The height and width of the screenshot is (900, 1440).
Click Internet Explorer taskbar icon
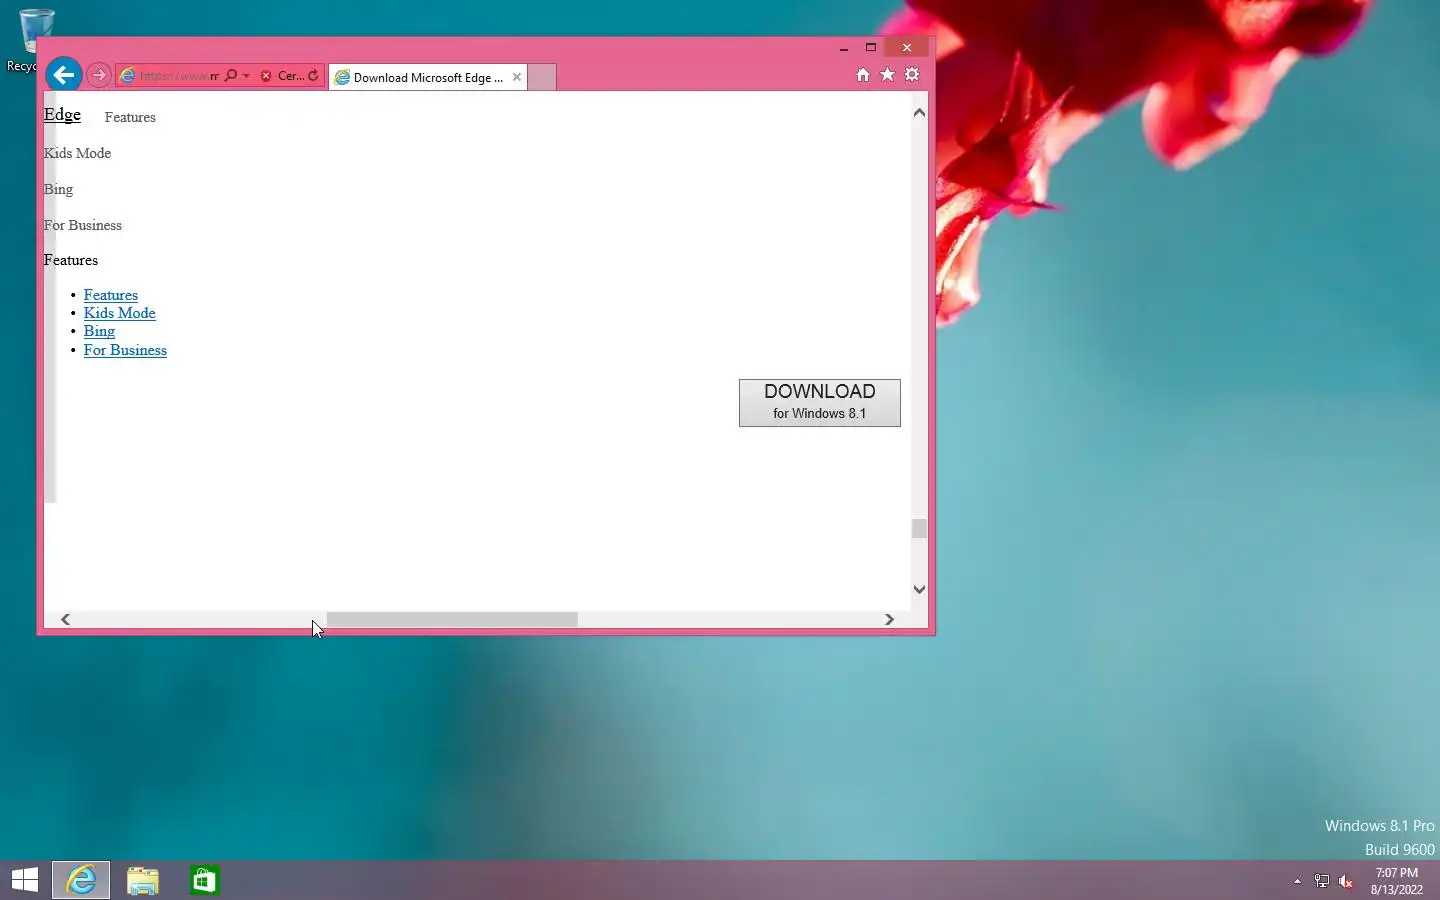pos(81,880)
